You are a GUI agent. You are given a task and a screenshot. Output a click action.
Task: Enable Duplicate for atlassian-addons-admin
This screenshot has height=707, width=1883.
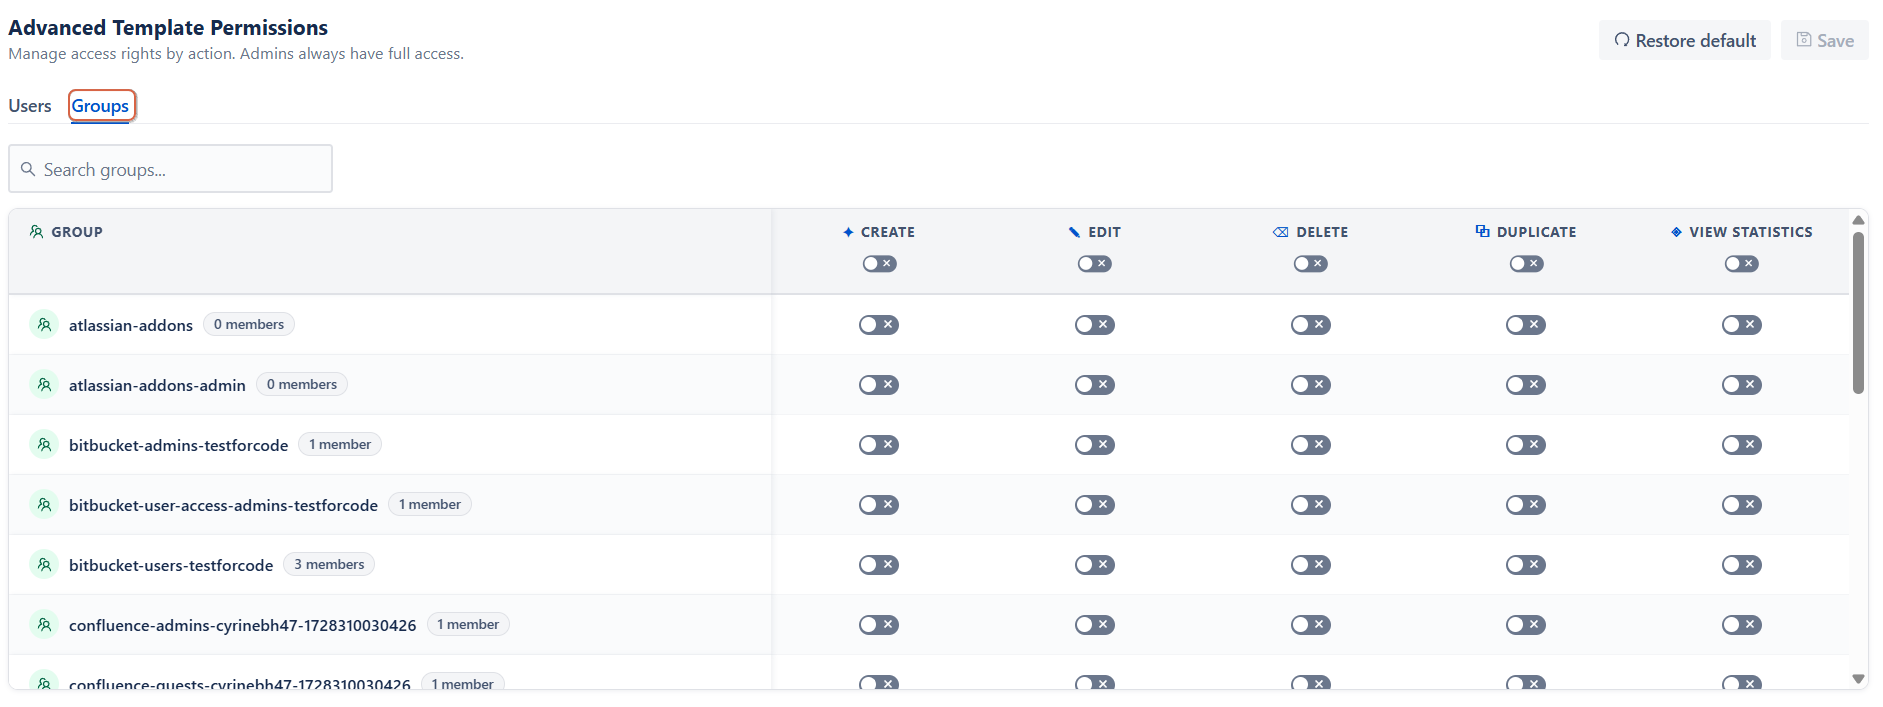[1526, 385]
